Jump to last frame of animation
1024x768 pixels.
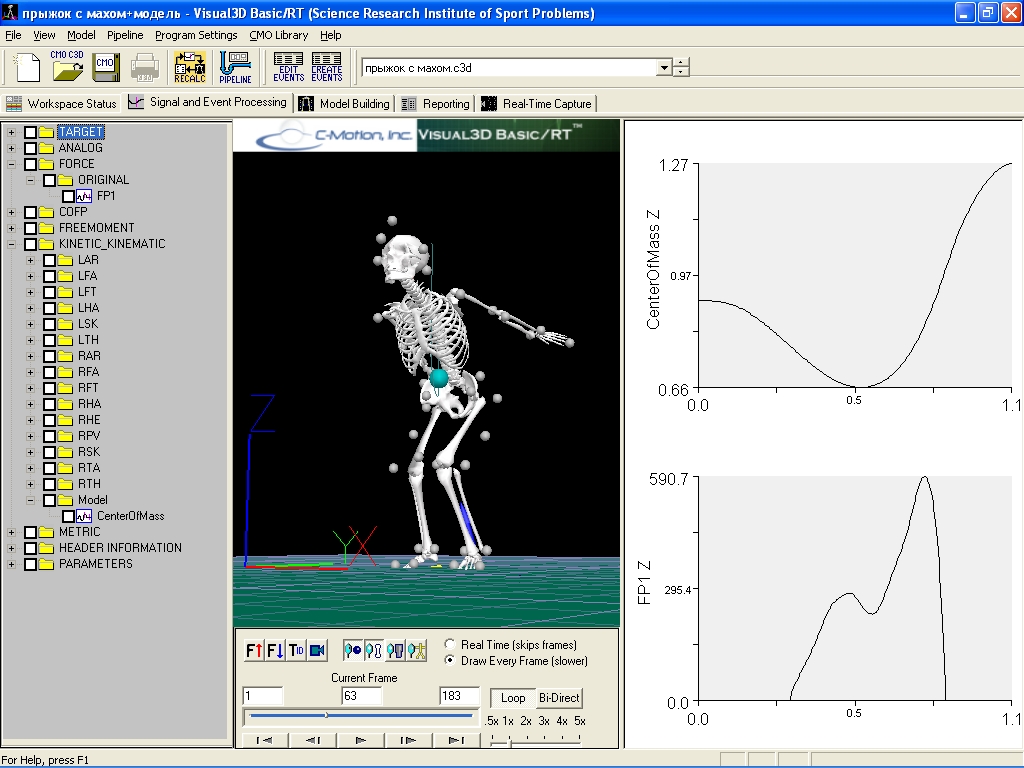pyautogui.click(x=456, y=740)
